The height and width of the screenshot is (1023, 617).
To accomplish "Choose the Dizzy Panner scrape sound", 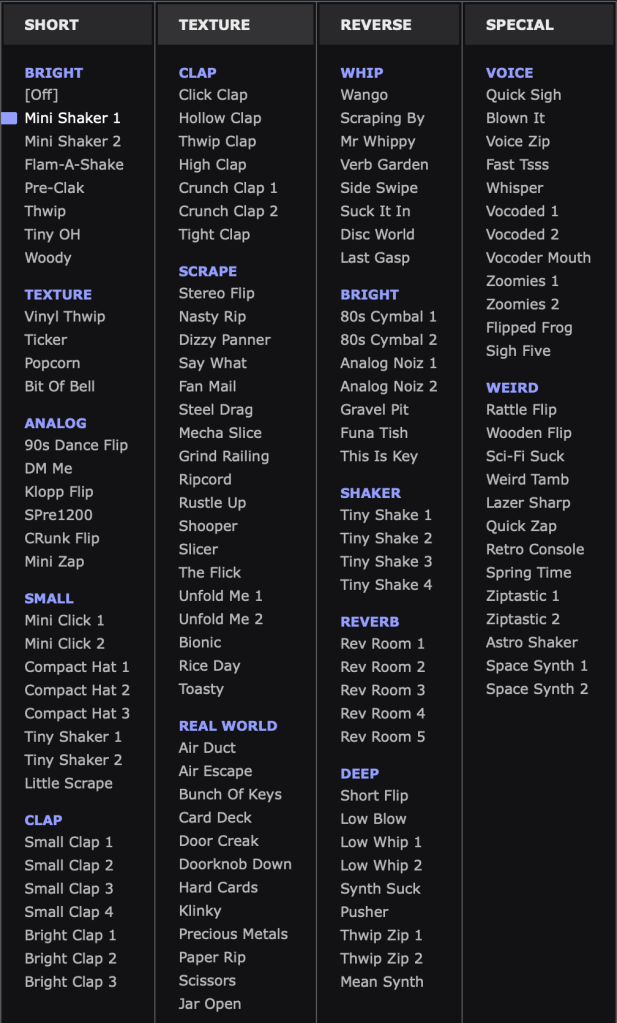I will pos(225,340).
